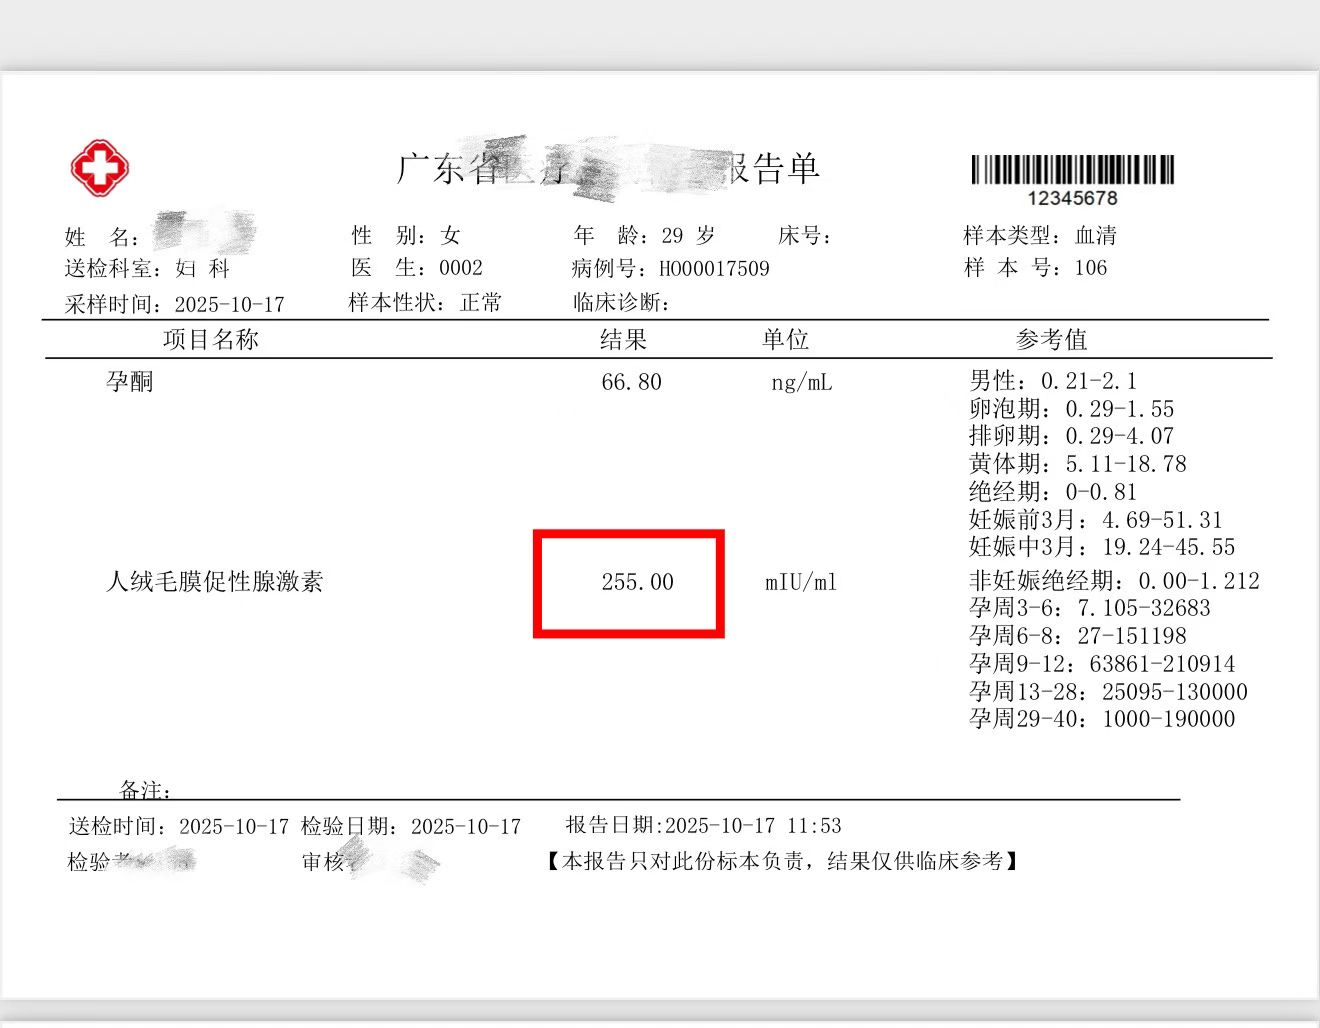The width and height of the screenshot is (1320, 1028).
Task: Click the sampling date 2025-10-17
Action: (x=227, y=303)
